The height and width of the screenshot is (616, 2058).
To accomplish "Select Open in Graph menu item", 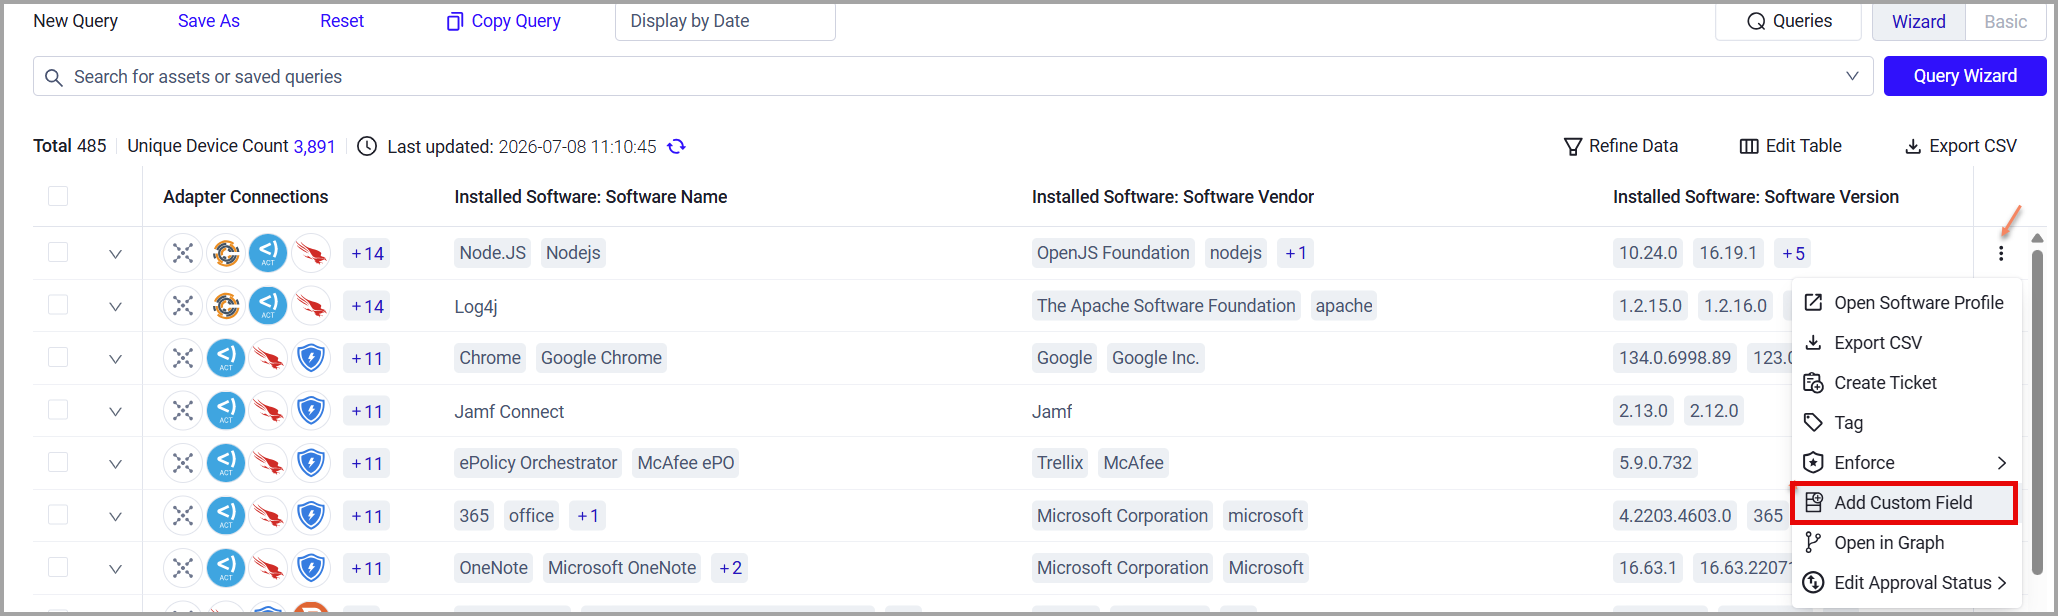I will 1907,542.
